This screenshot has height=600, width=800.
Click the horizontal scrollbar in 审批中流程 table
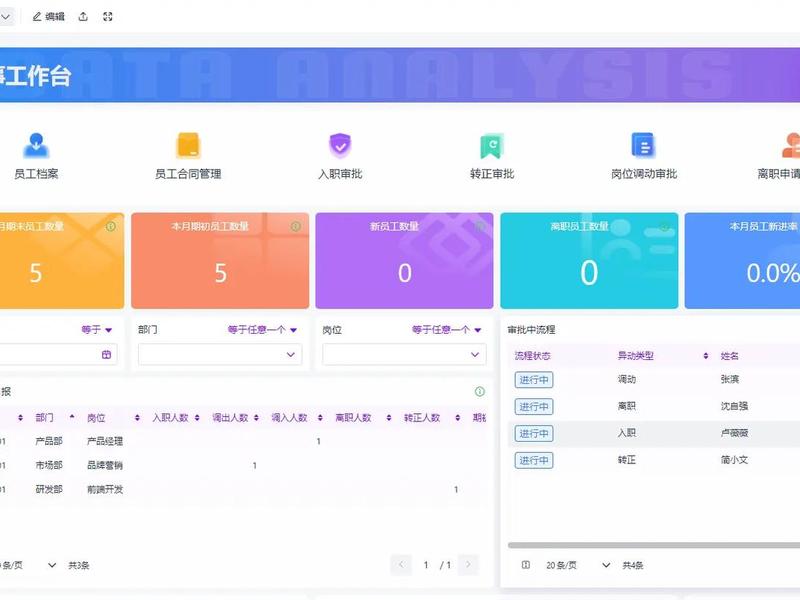point(654,545)
